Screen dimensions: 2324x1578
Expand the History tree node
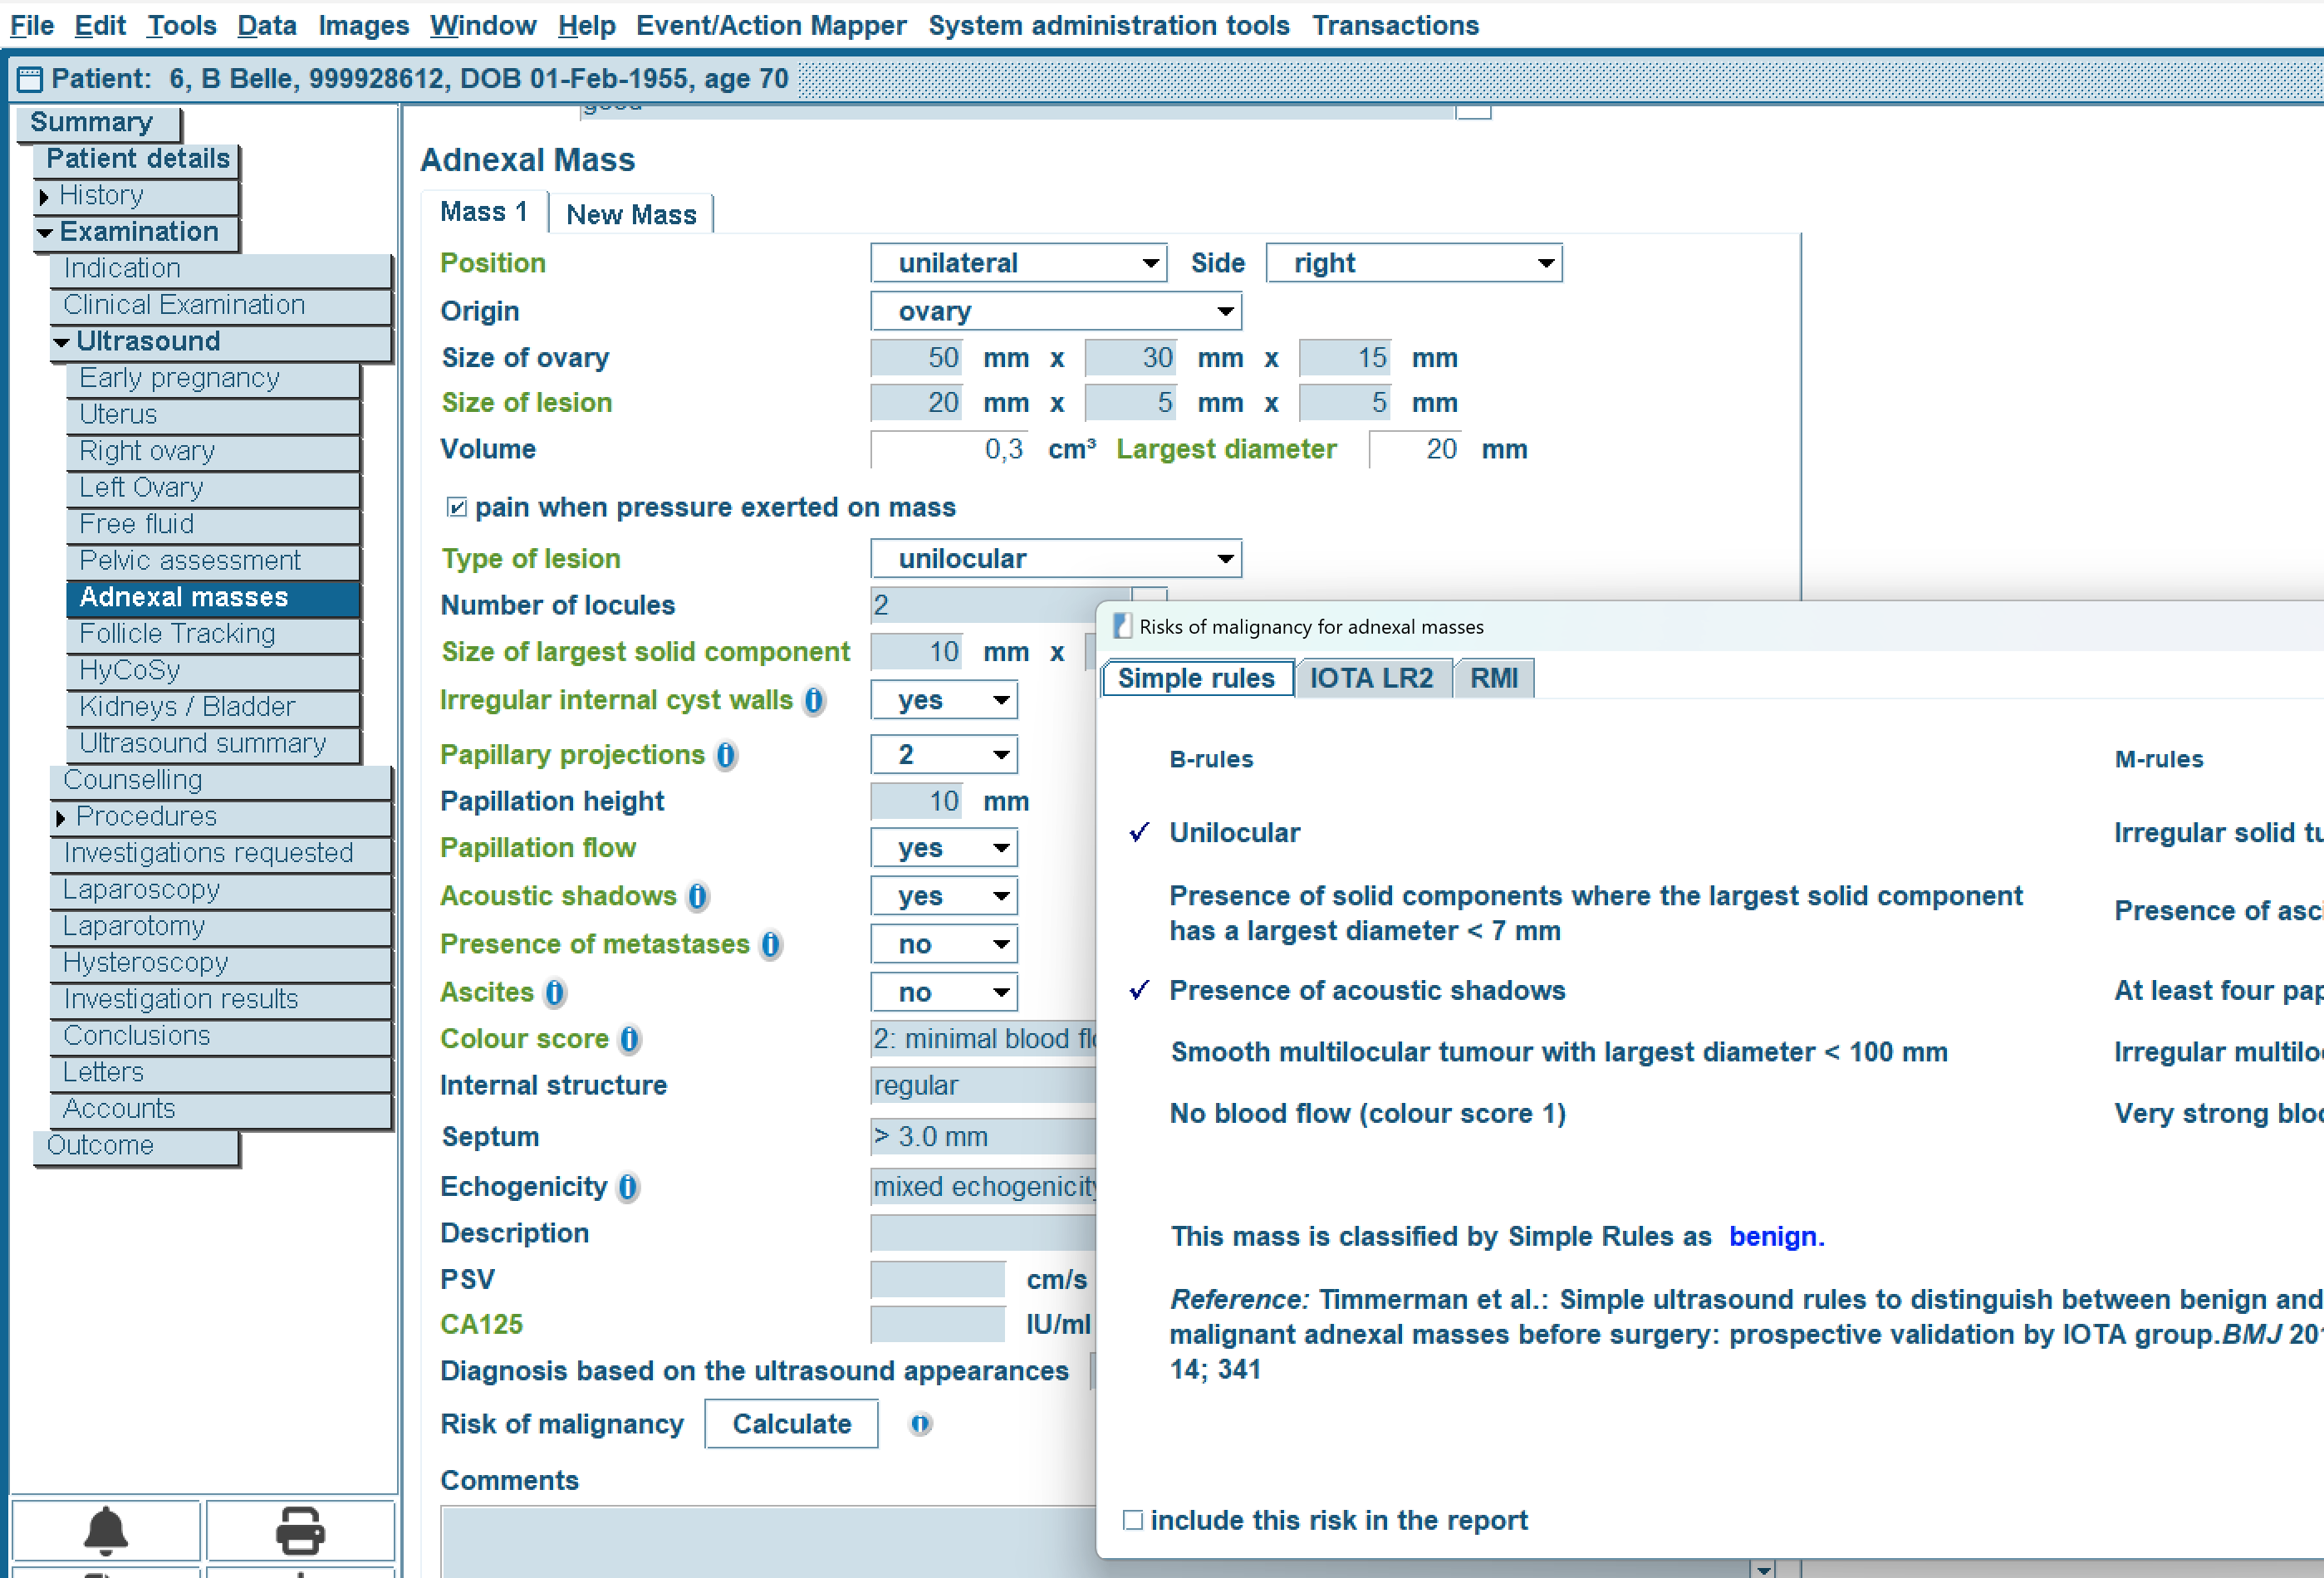[x=43, y=196]
